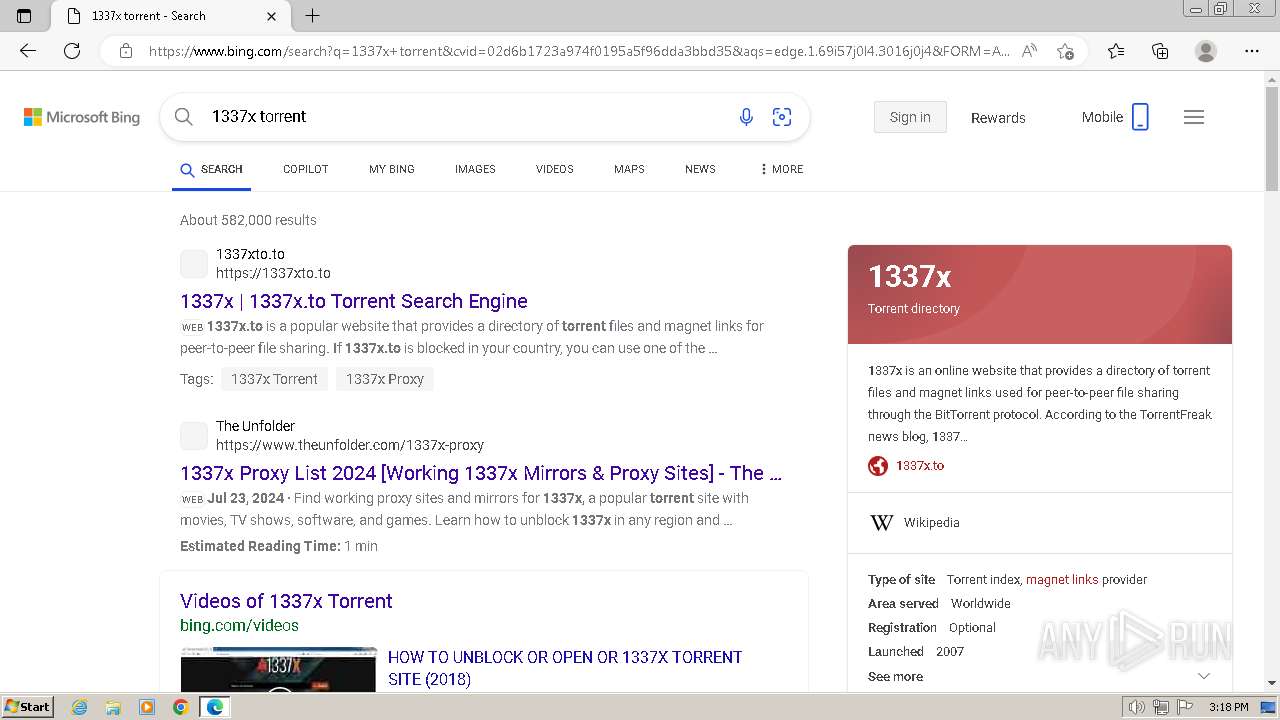Open tab actions menu icon

coord(24,16)
